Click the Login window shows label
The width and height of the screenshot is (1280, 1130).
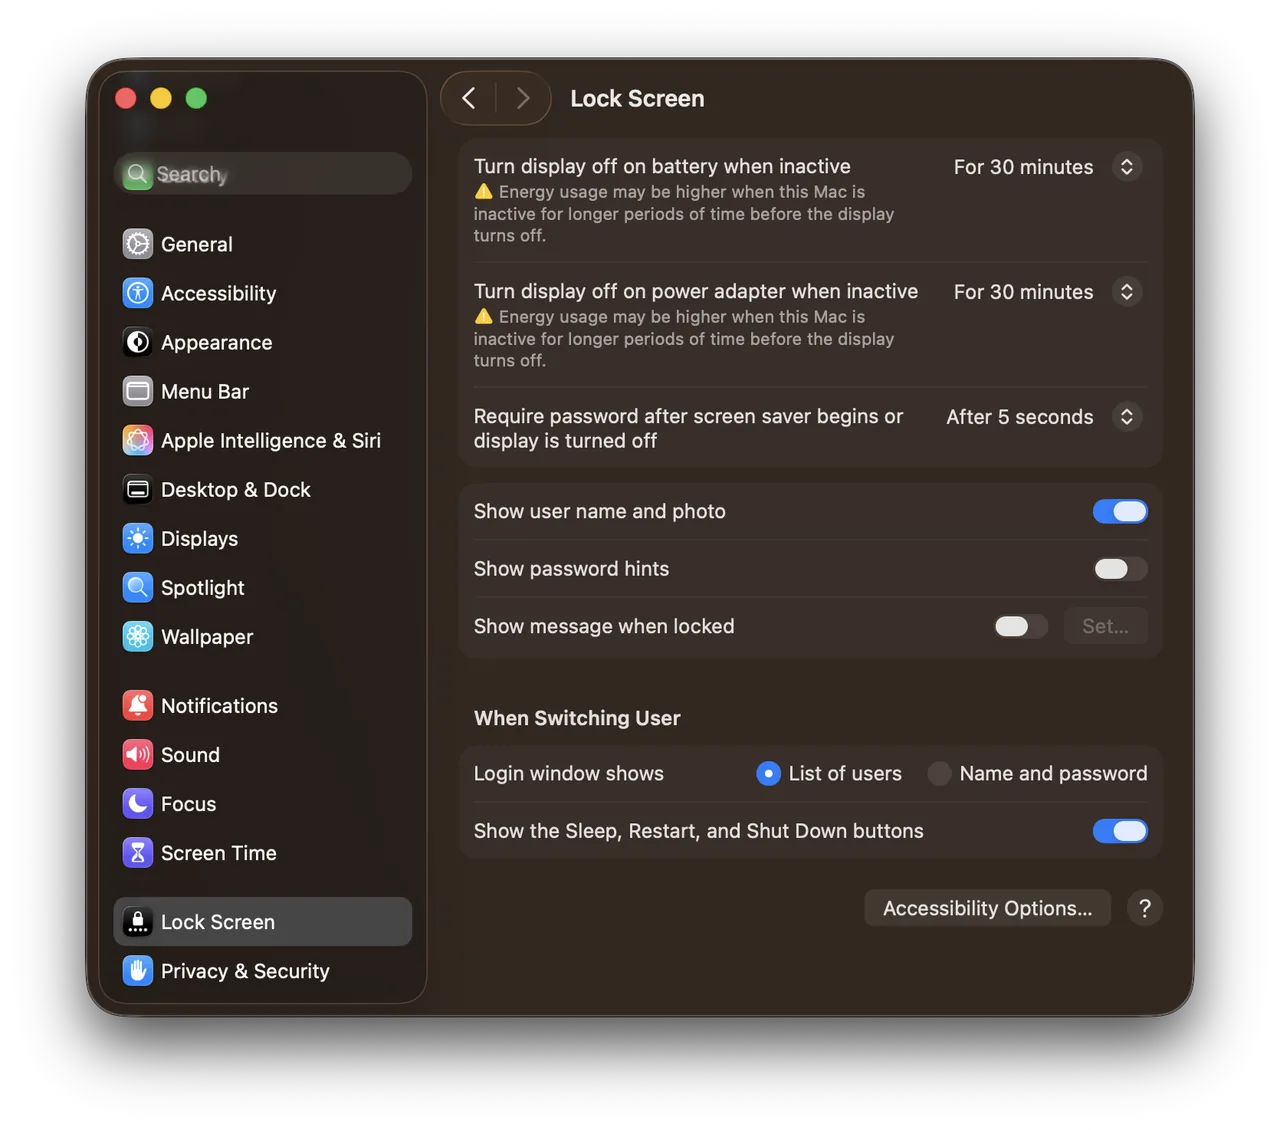point(569,773)
